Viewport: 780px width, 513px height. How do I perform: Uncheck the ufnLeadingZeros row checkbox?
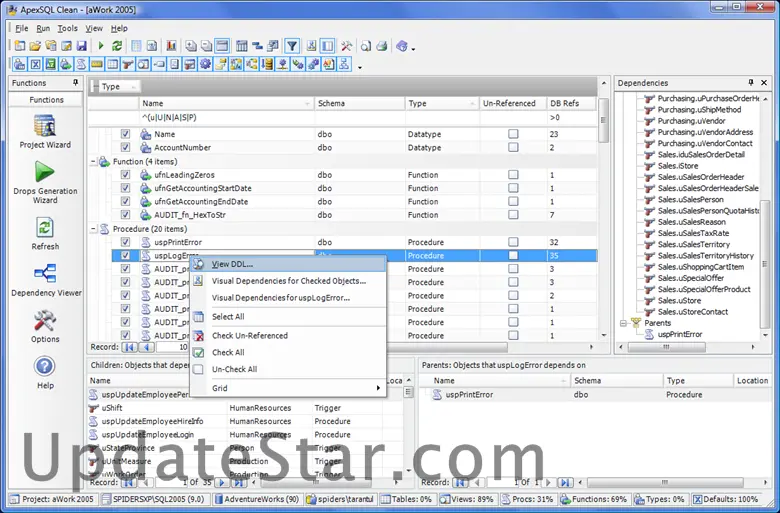pyautogui.click(x=125, y=175)
